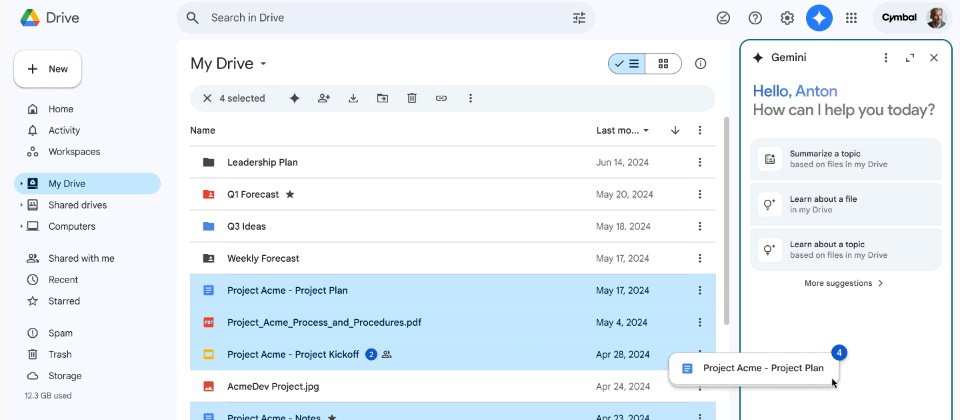Viewport: 960px width, 420px height.
Task: Summarize selected files with Gemini icon
Action: pyautogui.click(x=294, y=98)
